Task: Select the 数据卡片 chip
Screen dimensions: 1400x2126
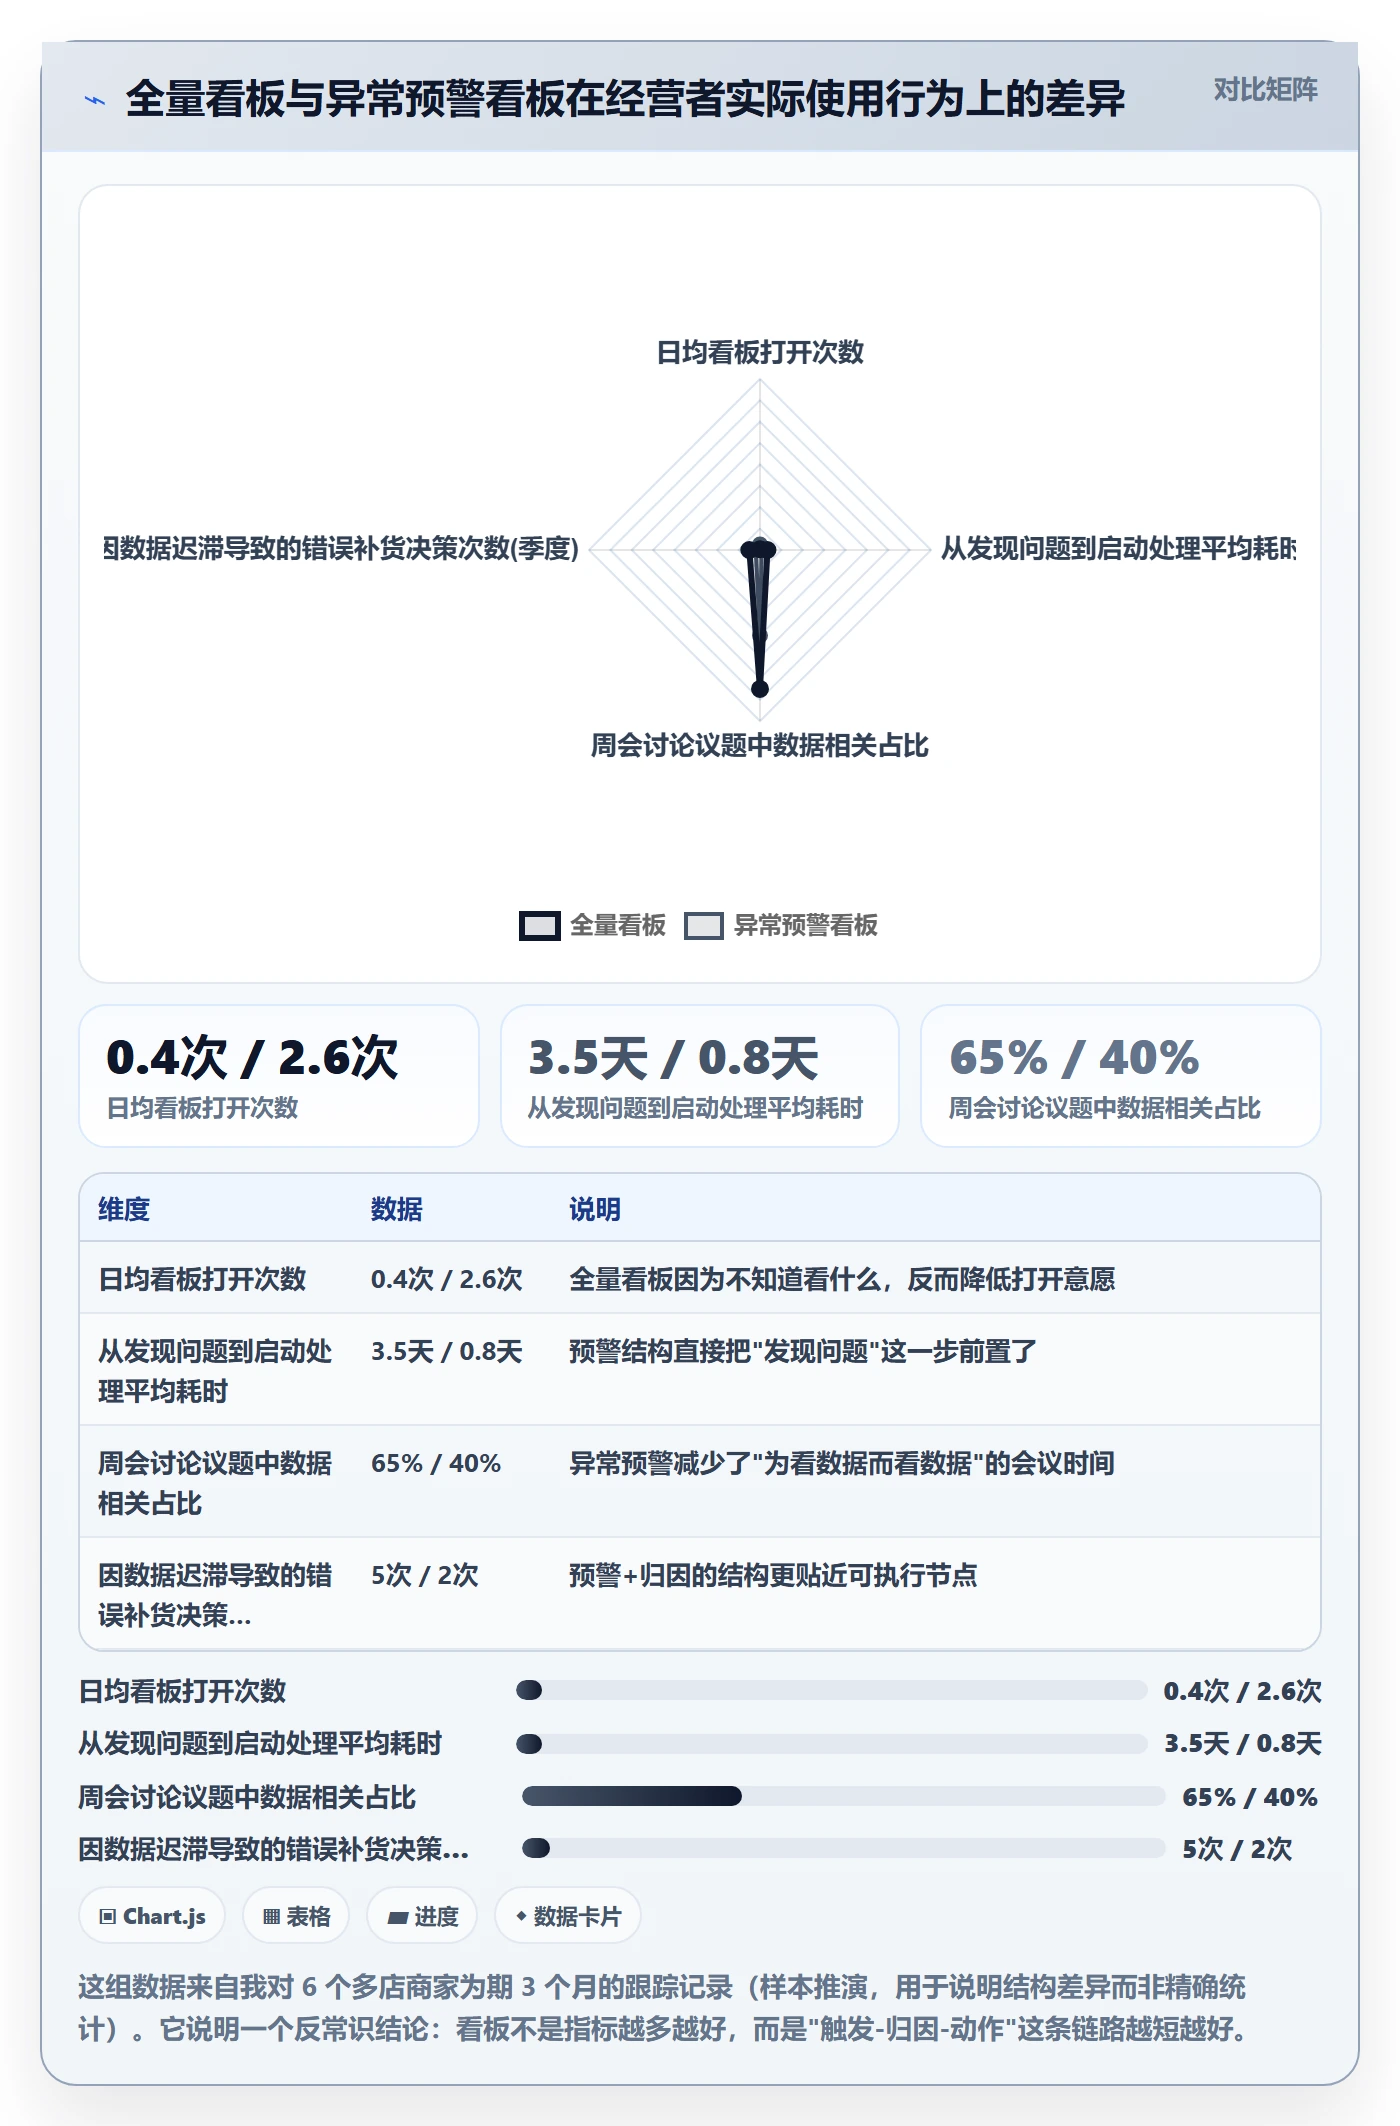Action: coord(568,1916)
